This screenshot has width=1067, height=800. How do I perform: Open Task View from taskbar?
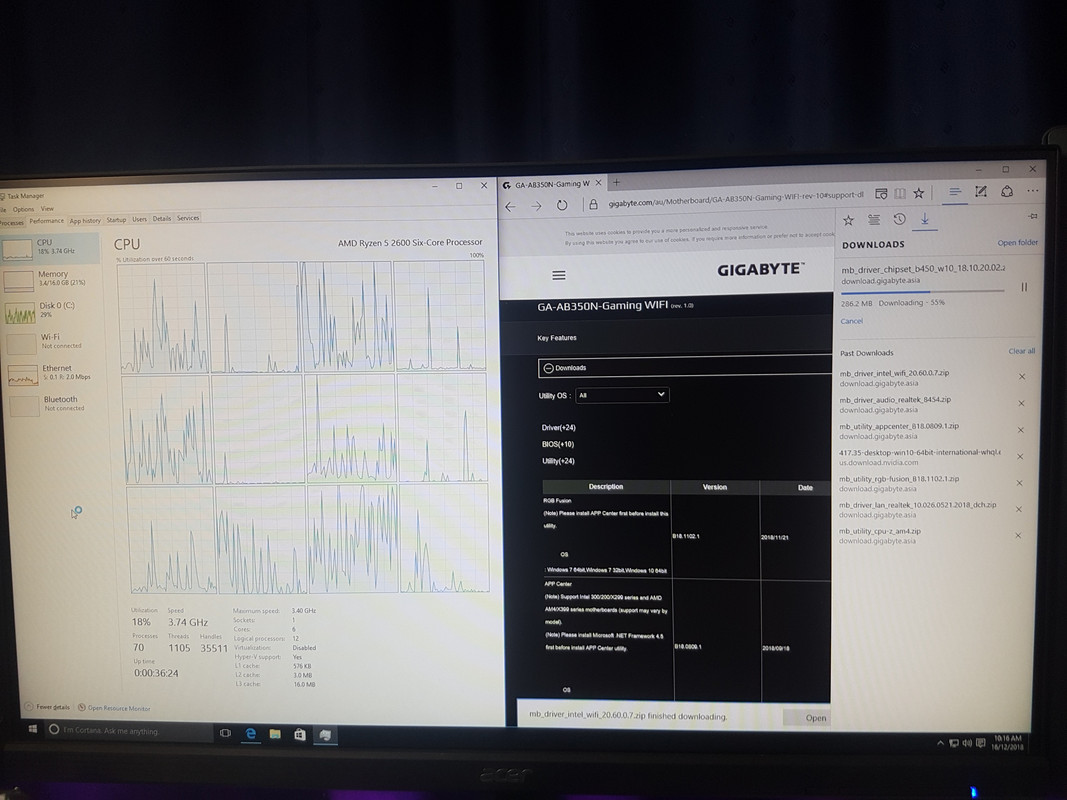(x=225, y=733)
